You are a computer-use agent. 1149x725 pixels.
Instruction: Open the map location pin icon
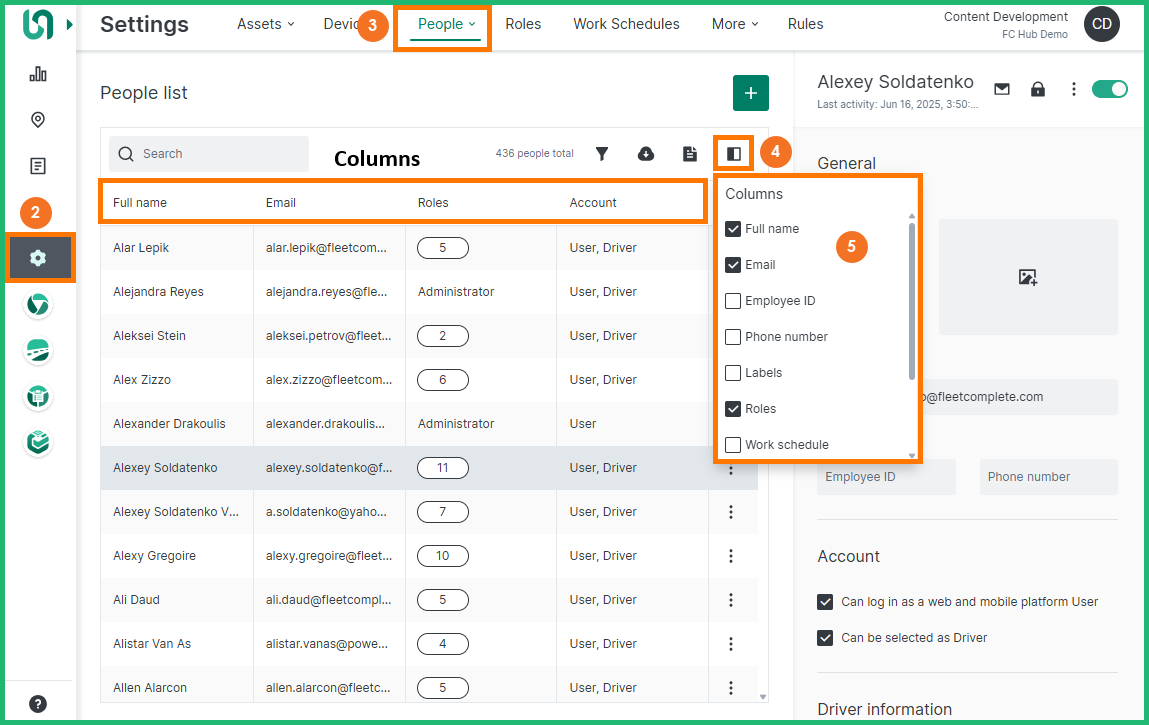38,120
